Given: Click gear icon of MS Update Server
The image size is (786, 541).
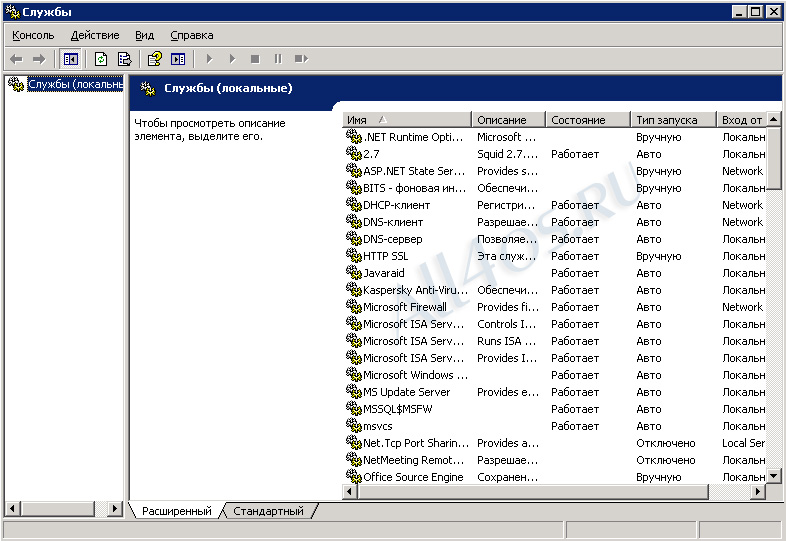Looking at the screenshot, I should tap(353, 392).
